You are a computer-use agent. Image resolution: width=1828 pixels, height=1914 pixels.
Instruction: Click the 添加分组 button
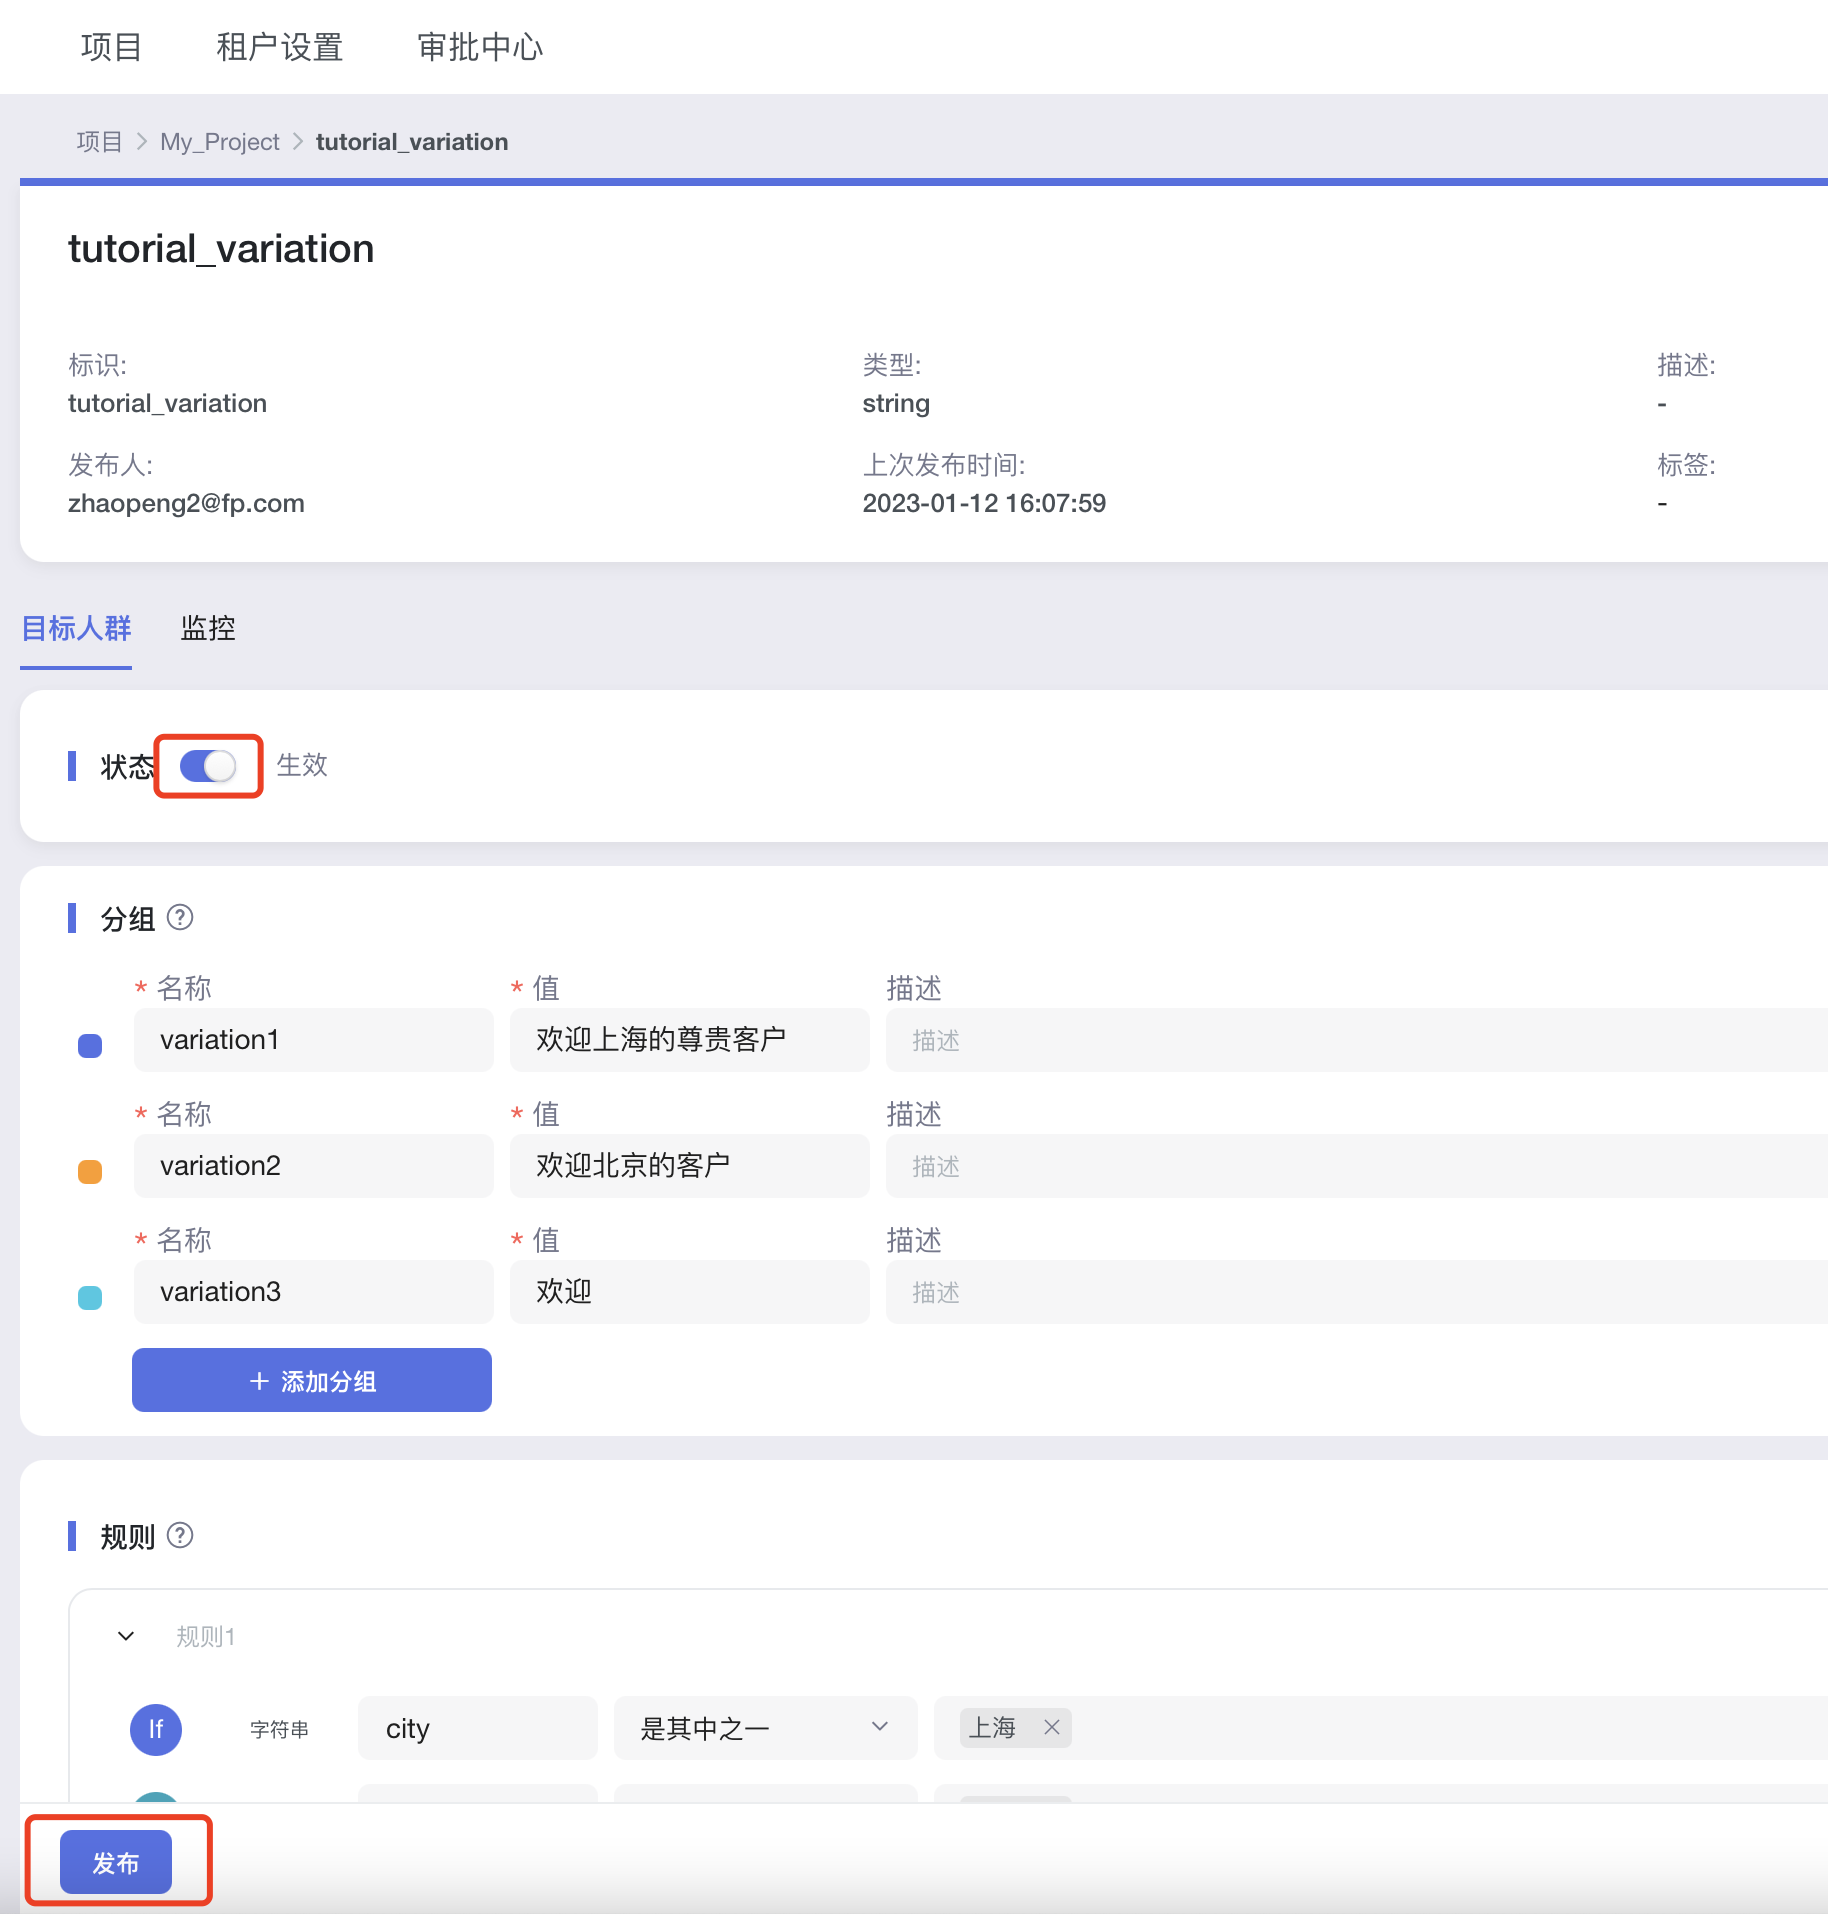[312, 1380]
